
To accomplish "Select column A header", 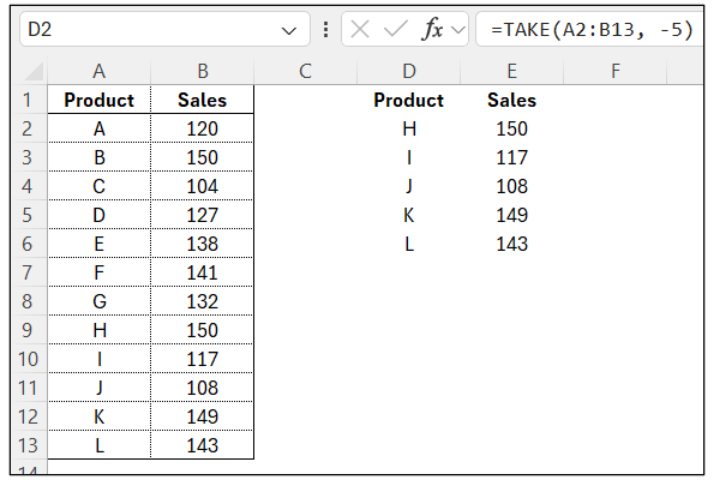I will click(99, 71).
